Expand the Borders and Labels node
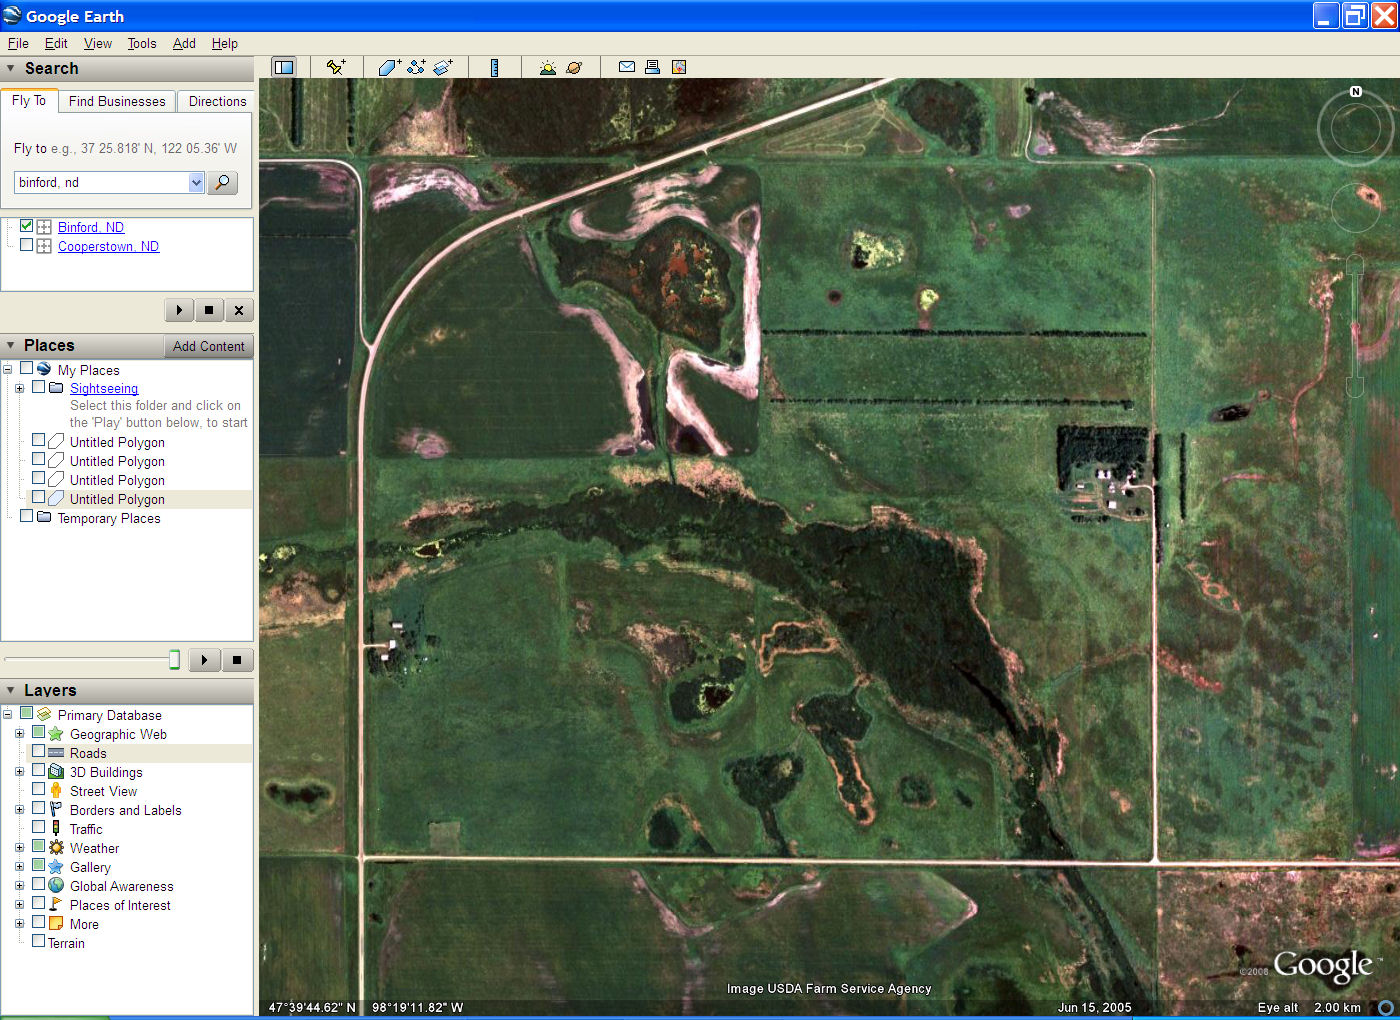 click(x=19, y=809)
